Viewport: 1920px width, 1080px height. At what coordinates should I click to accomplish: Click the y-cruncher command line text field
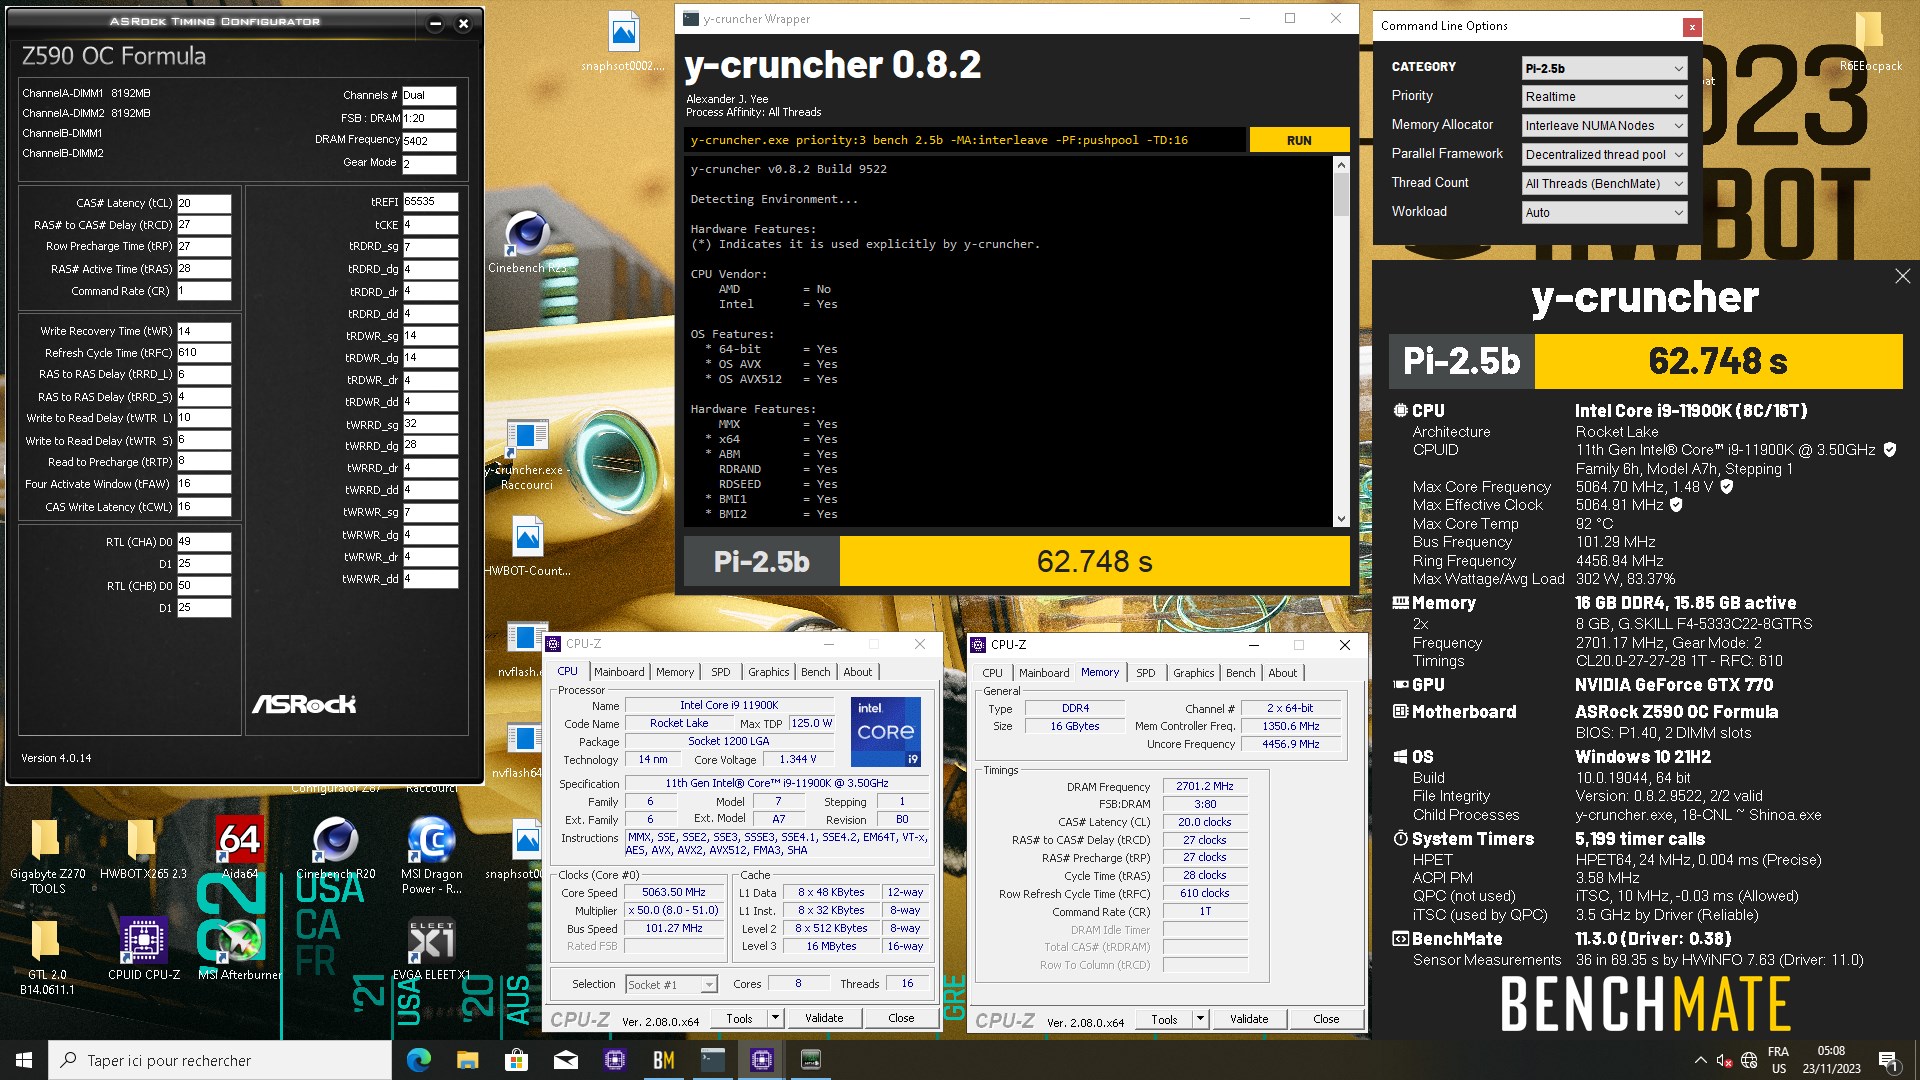click(965, 140)
